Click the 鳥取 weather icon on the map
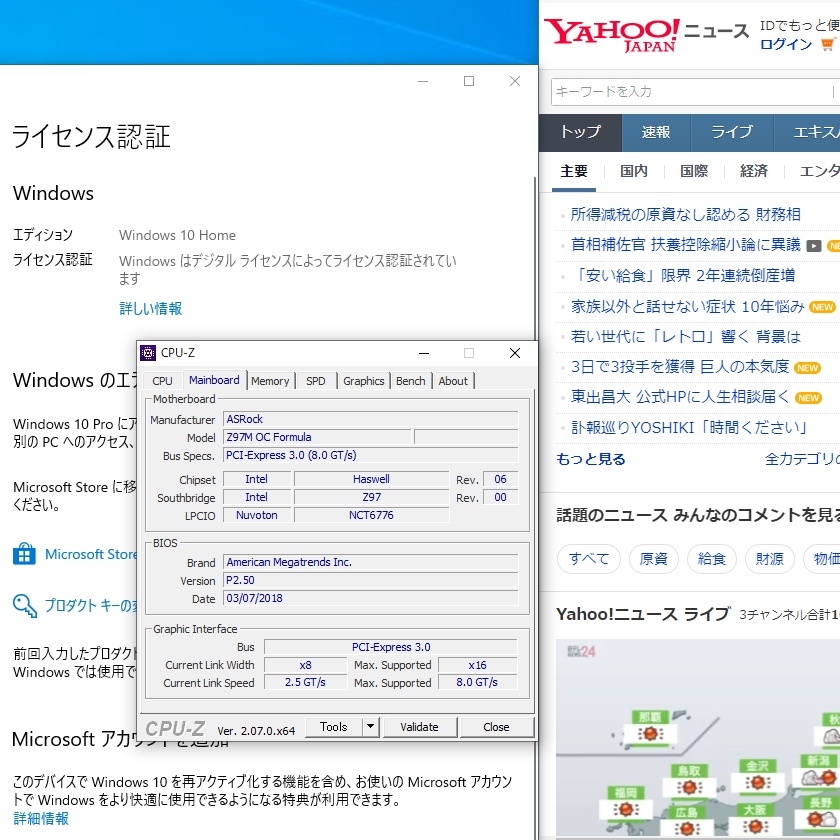 tap(689, 787)
